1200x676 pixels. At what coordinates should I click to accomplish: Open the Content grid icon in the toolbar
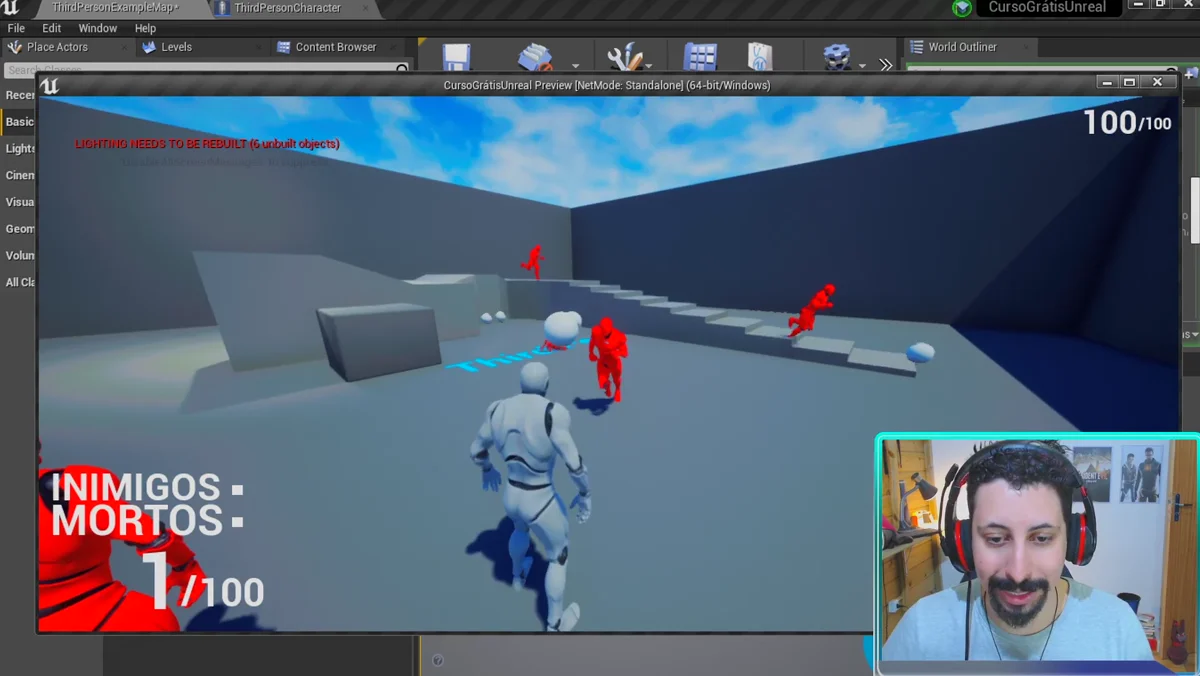coord(700,57)
